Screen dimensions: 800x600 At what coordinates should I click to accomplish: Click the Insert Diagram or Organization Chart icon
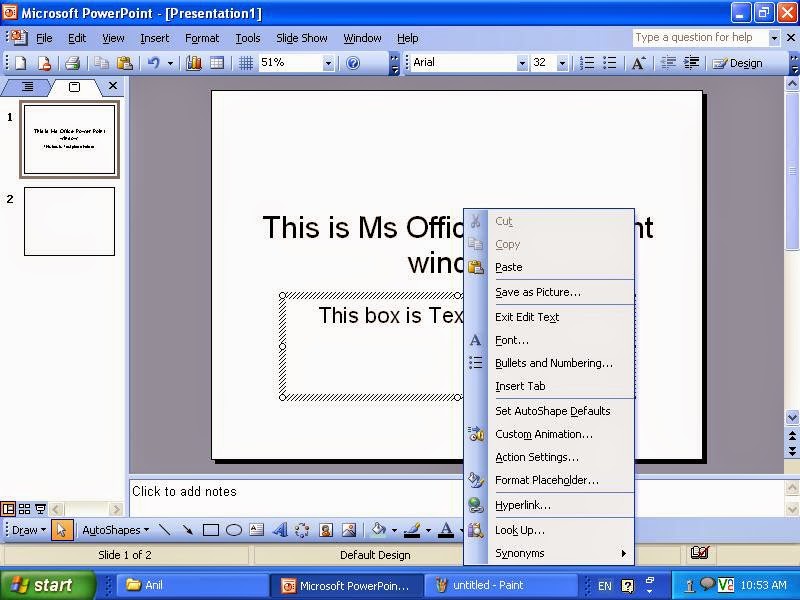[302, 531]
